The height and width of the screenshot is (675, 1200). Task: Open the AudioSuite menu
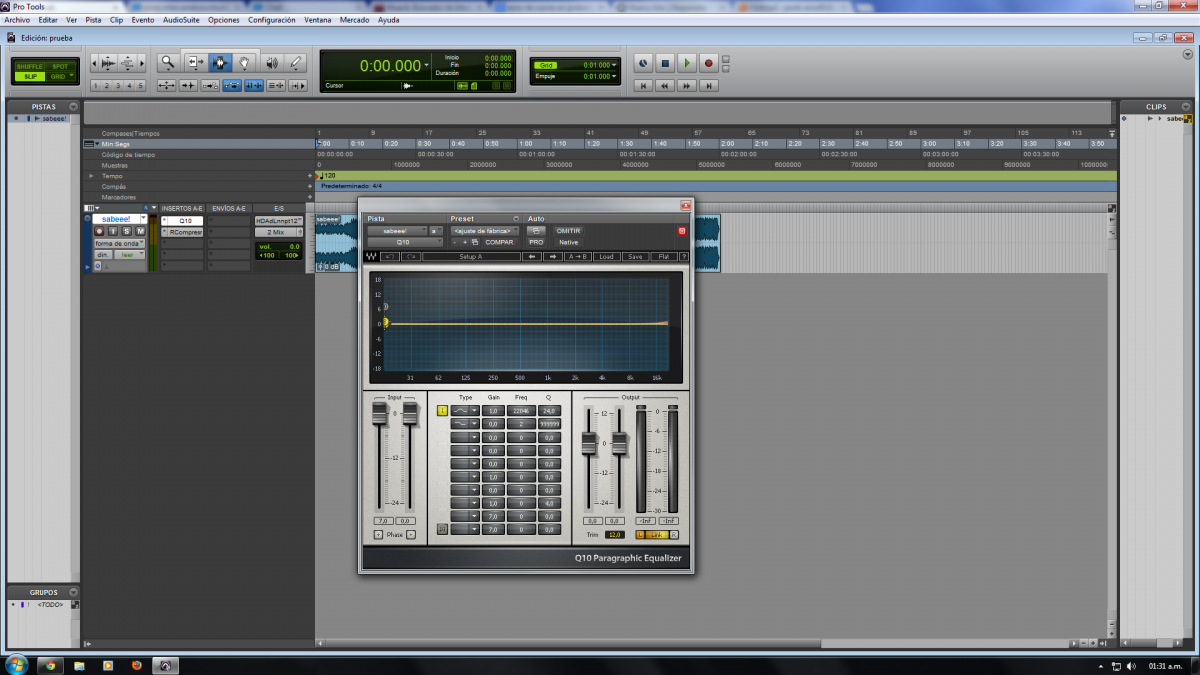(x=180, y=20)
